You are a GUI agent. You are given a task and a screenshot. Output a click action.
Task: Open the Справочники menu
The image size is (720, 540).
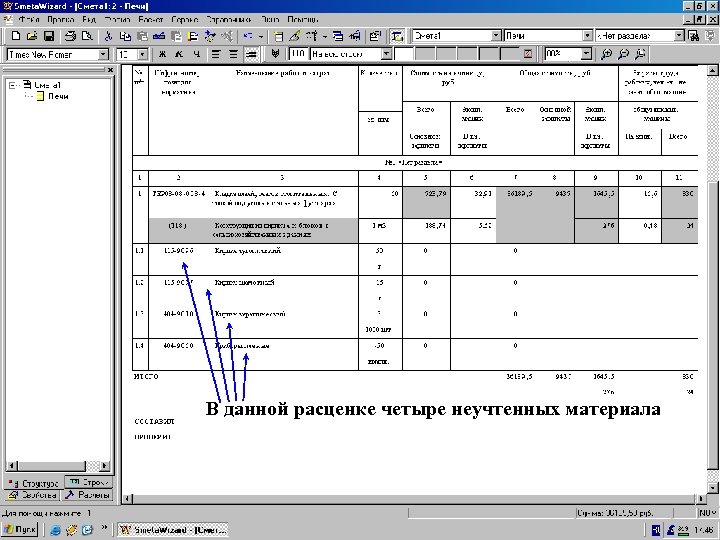point(229,20)
